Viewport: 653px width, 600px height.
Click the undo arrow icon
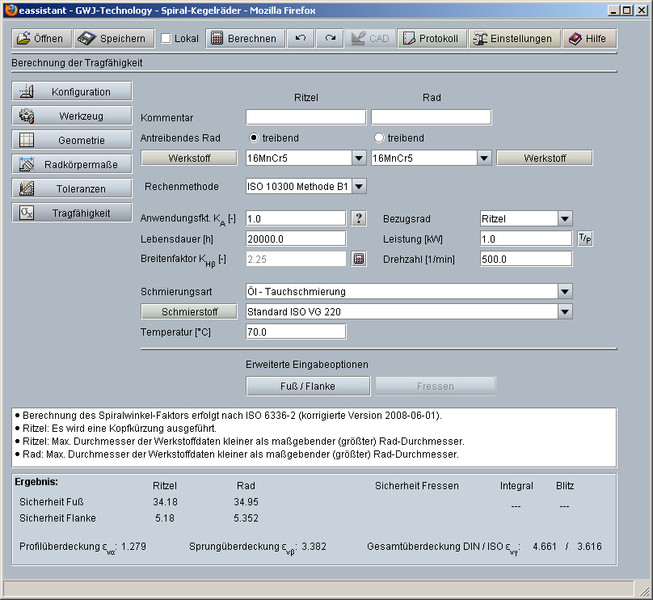tap(300, 39)
